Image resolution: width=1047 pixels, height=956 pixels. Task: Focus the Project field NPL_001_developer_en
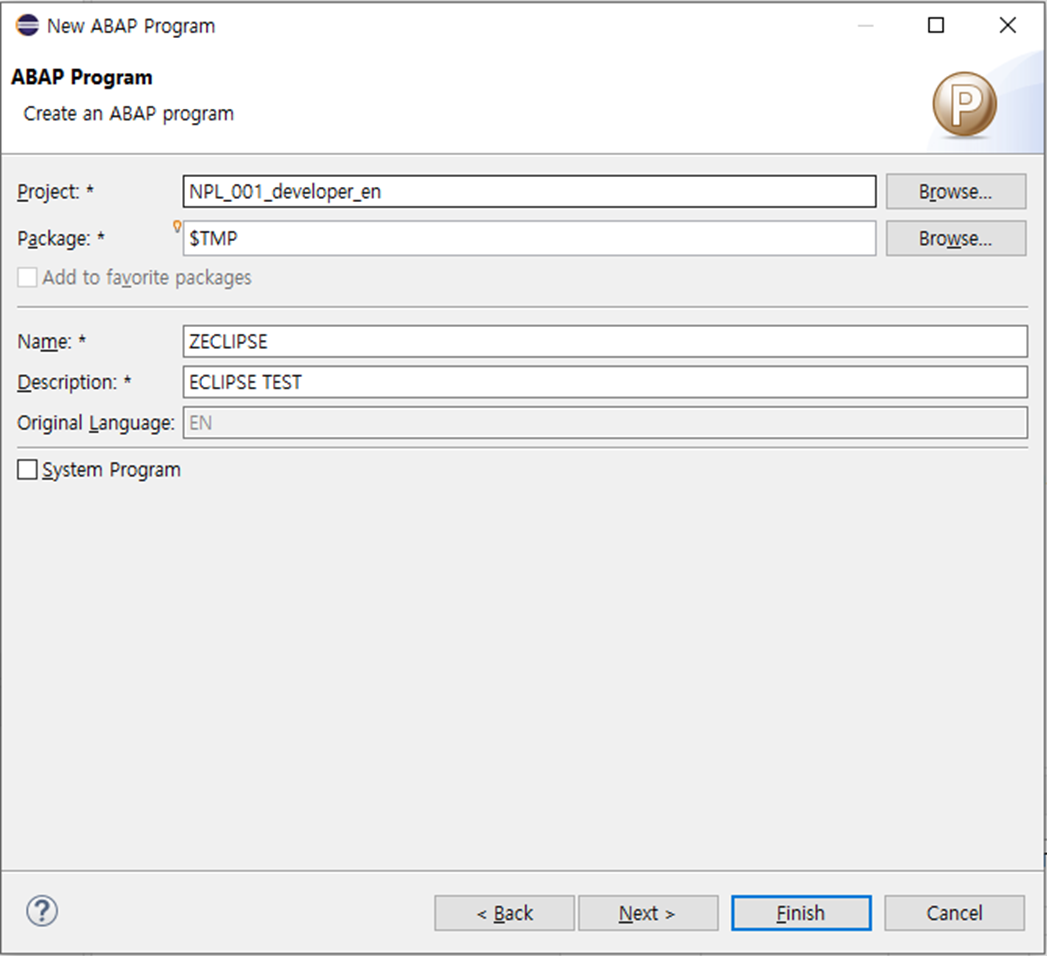pos(530,192)
